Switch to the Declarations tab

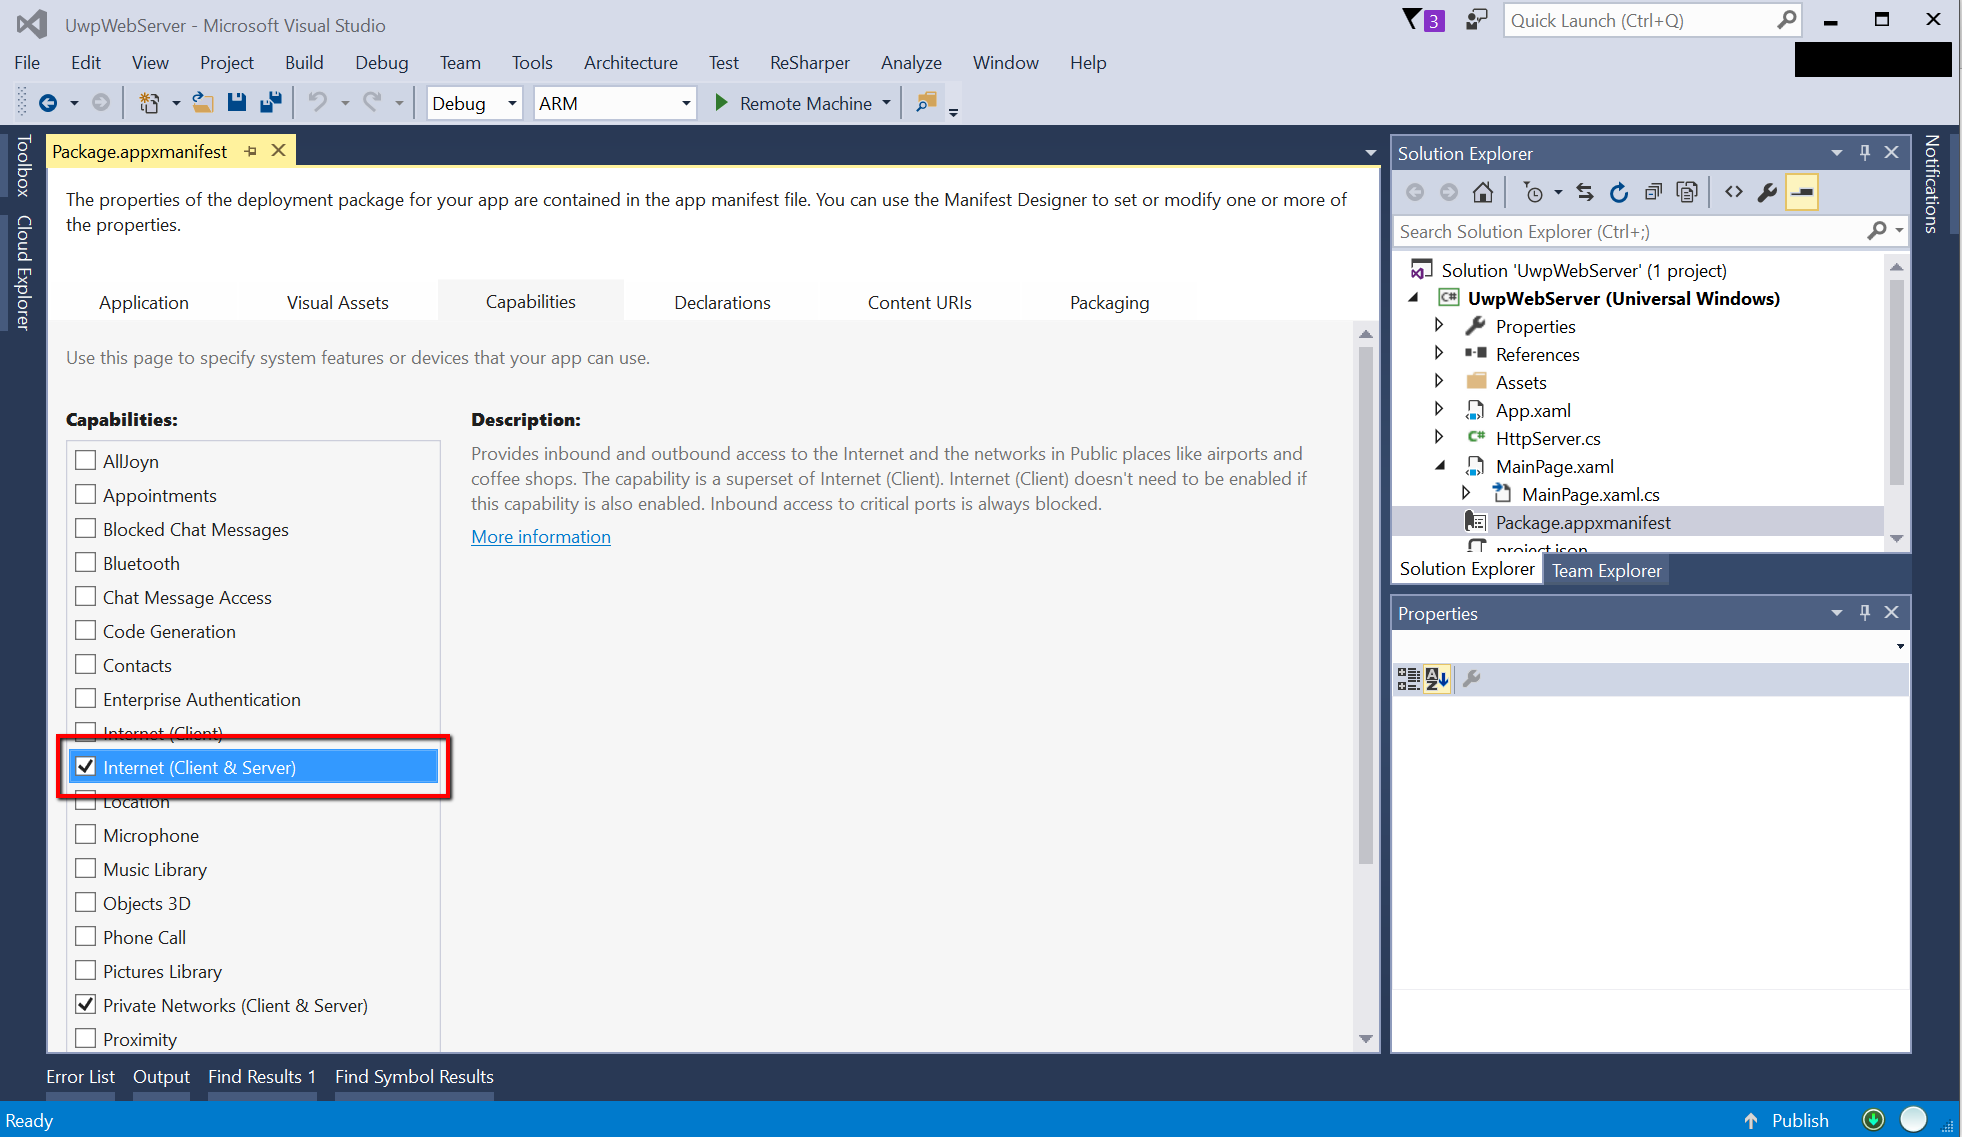coord(722,302)
